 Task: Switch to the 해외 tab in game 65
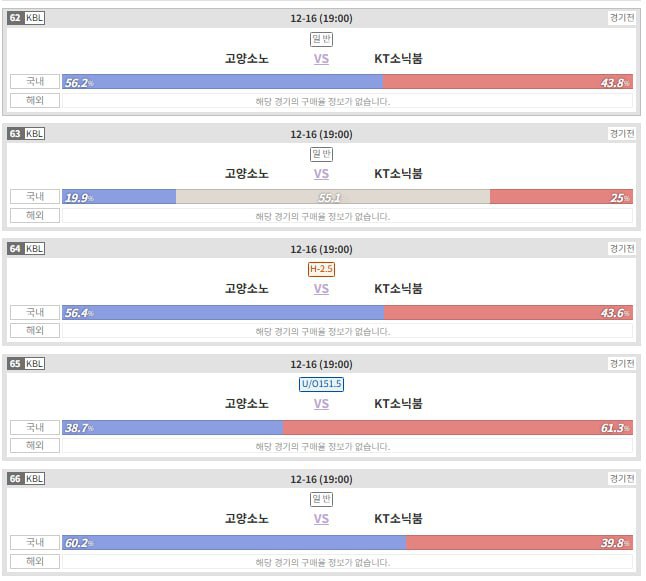tap(35, 446)
